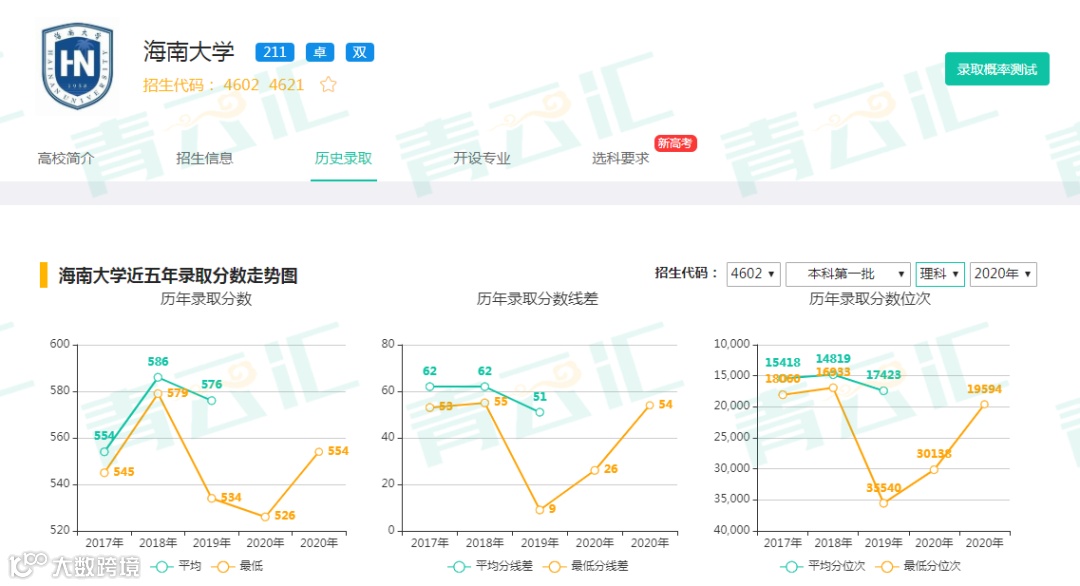Click the 545 lowest score 2017 point
Viewport: 1080px width, 586px height.
click(104, 472)
